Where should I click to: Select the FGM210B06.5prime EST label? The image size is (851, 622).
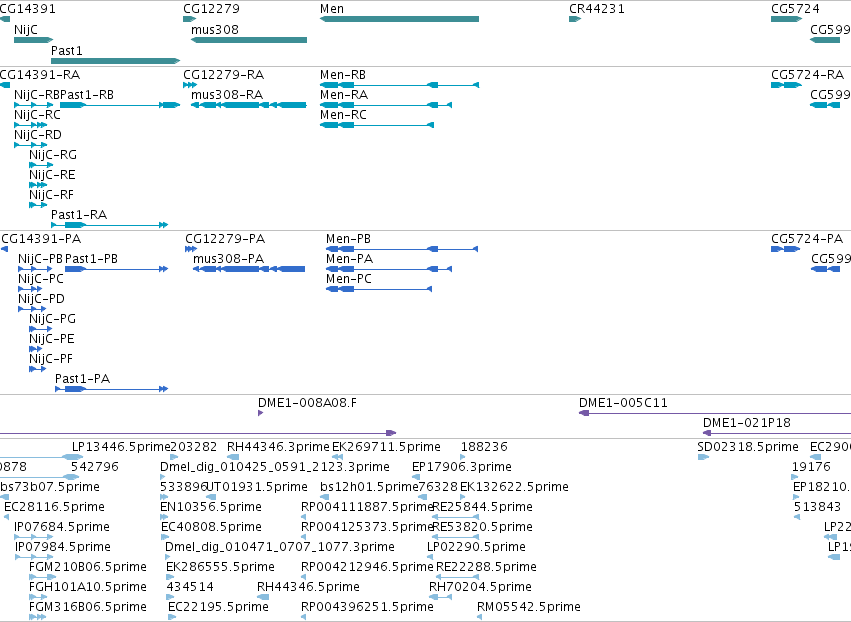pyautogui.click(x=87, y=567)
